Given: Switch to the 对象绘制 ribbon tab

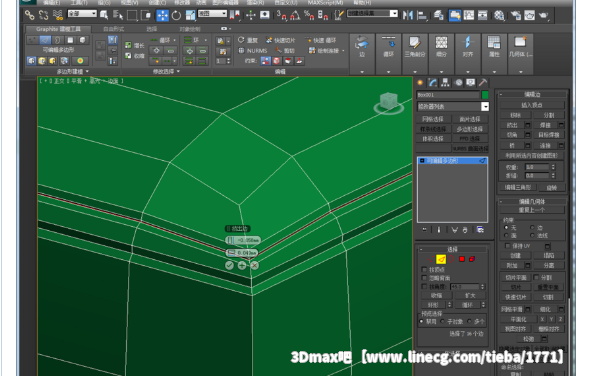Looking at the screenshot, I should click(189, 29).
